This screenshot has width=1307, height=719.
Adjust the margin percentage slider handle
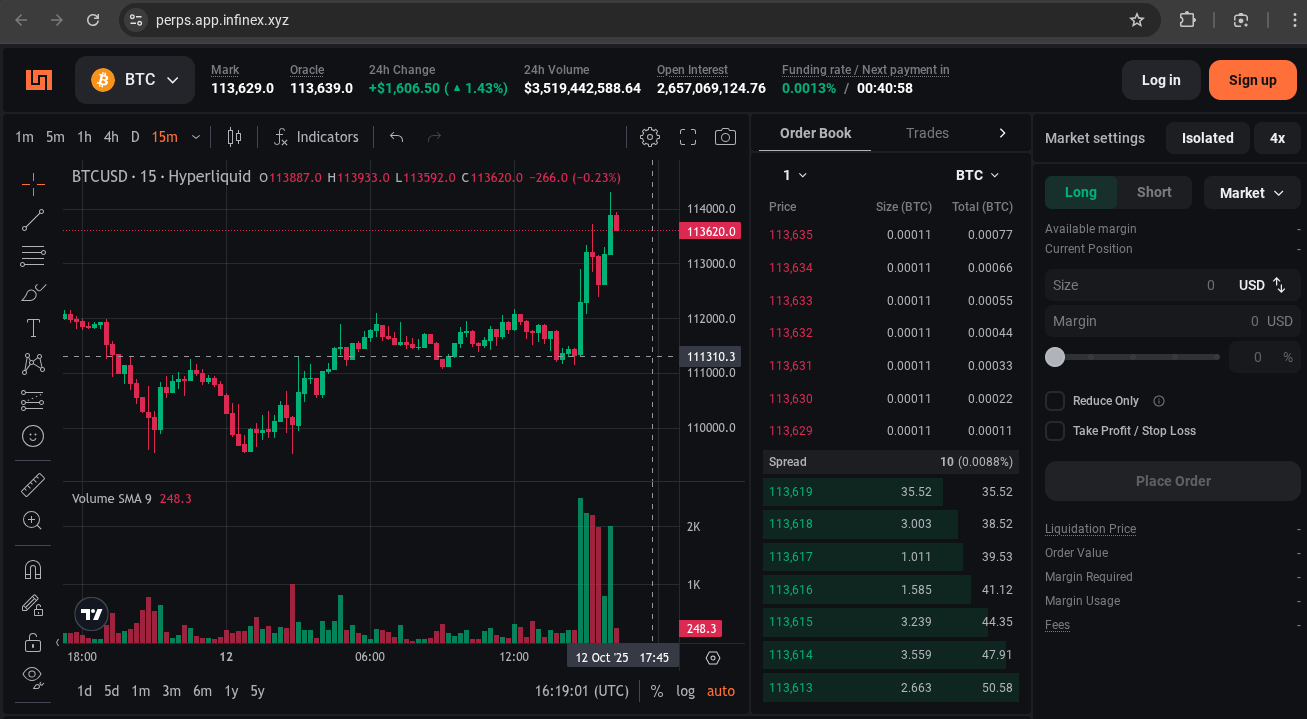click(x=1055, y=357)
